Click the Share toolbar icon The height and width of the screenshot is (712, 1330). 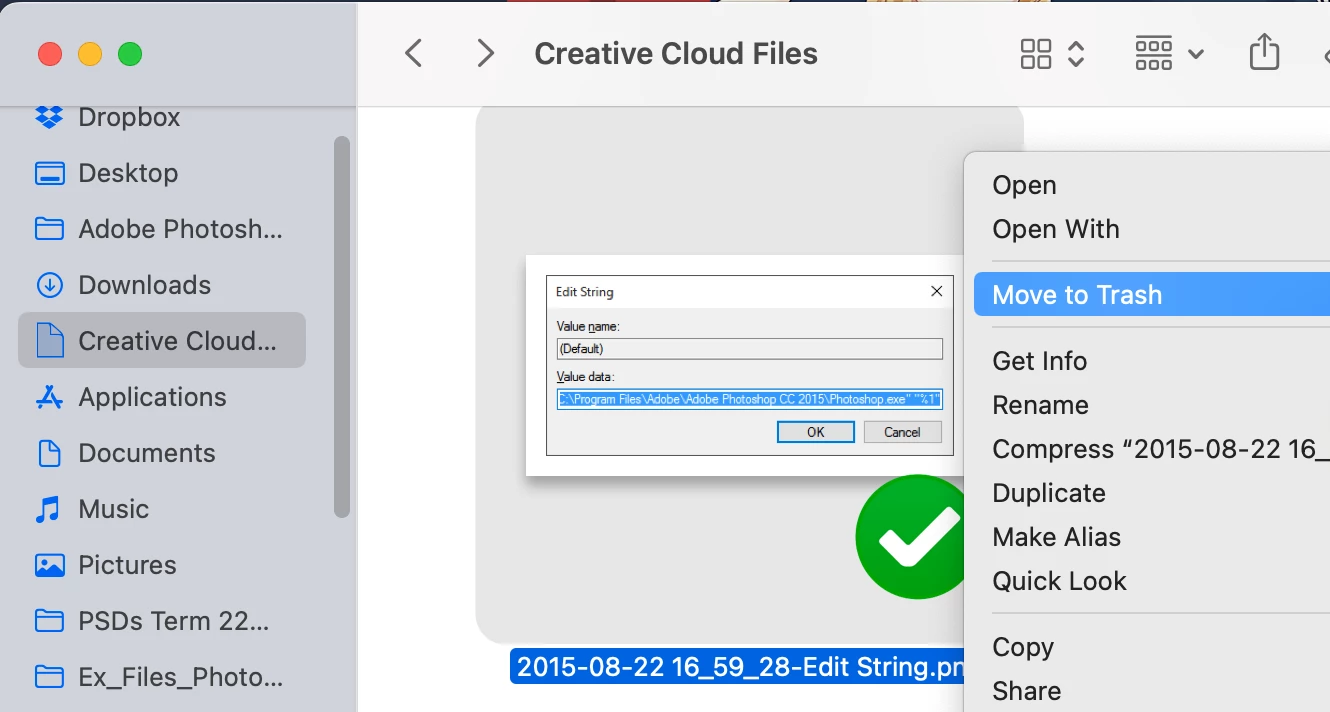[1264, 52]
